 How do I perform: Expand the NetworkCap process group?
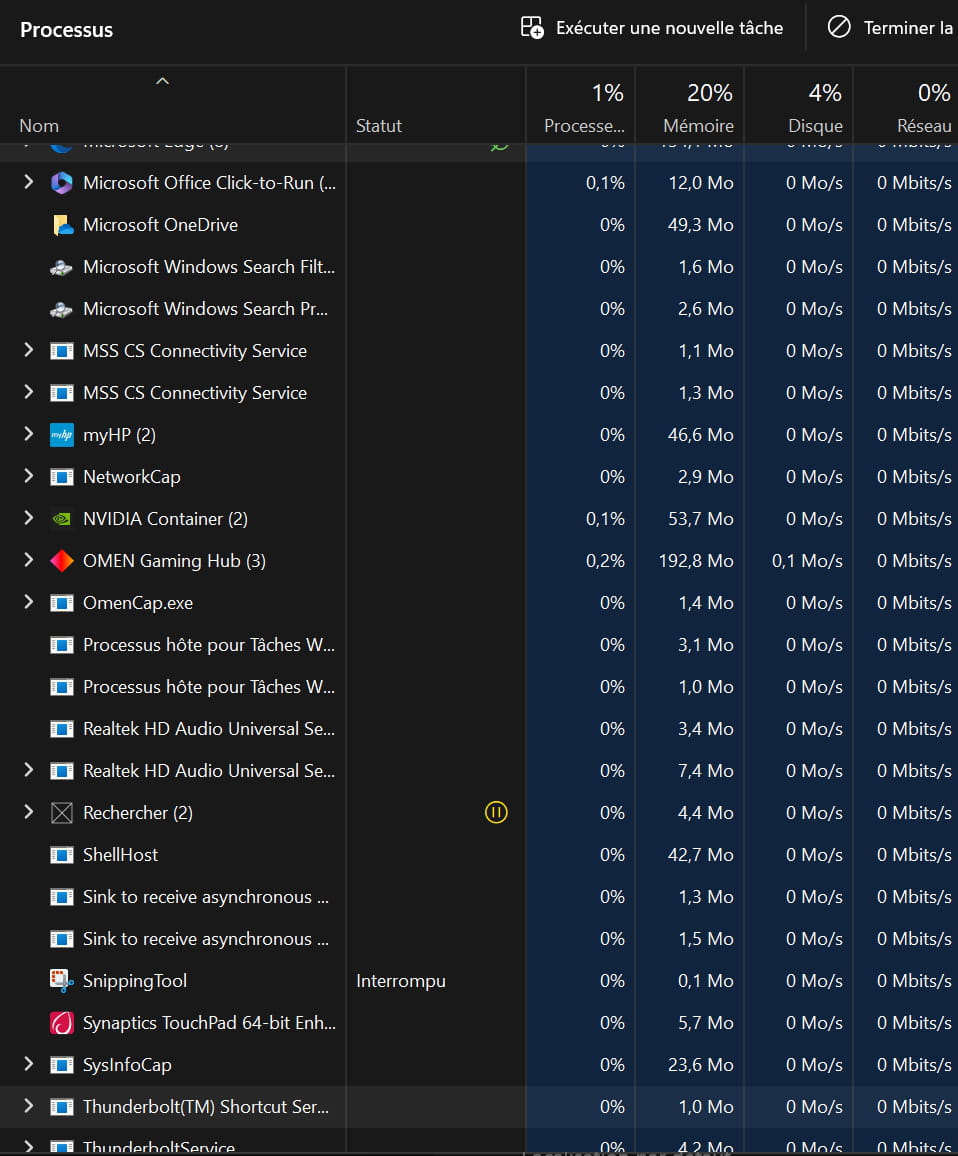tap(28, 476)
